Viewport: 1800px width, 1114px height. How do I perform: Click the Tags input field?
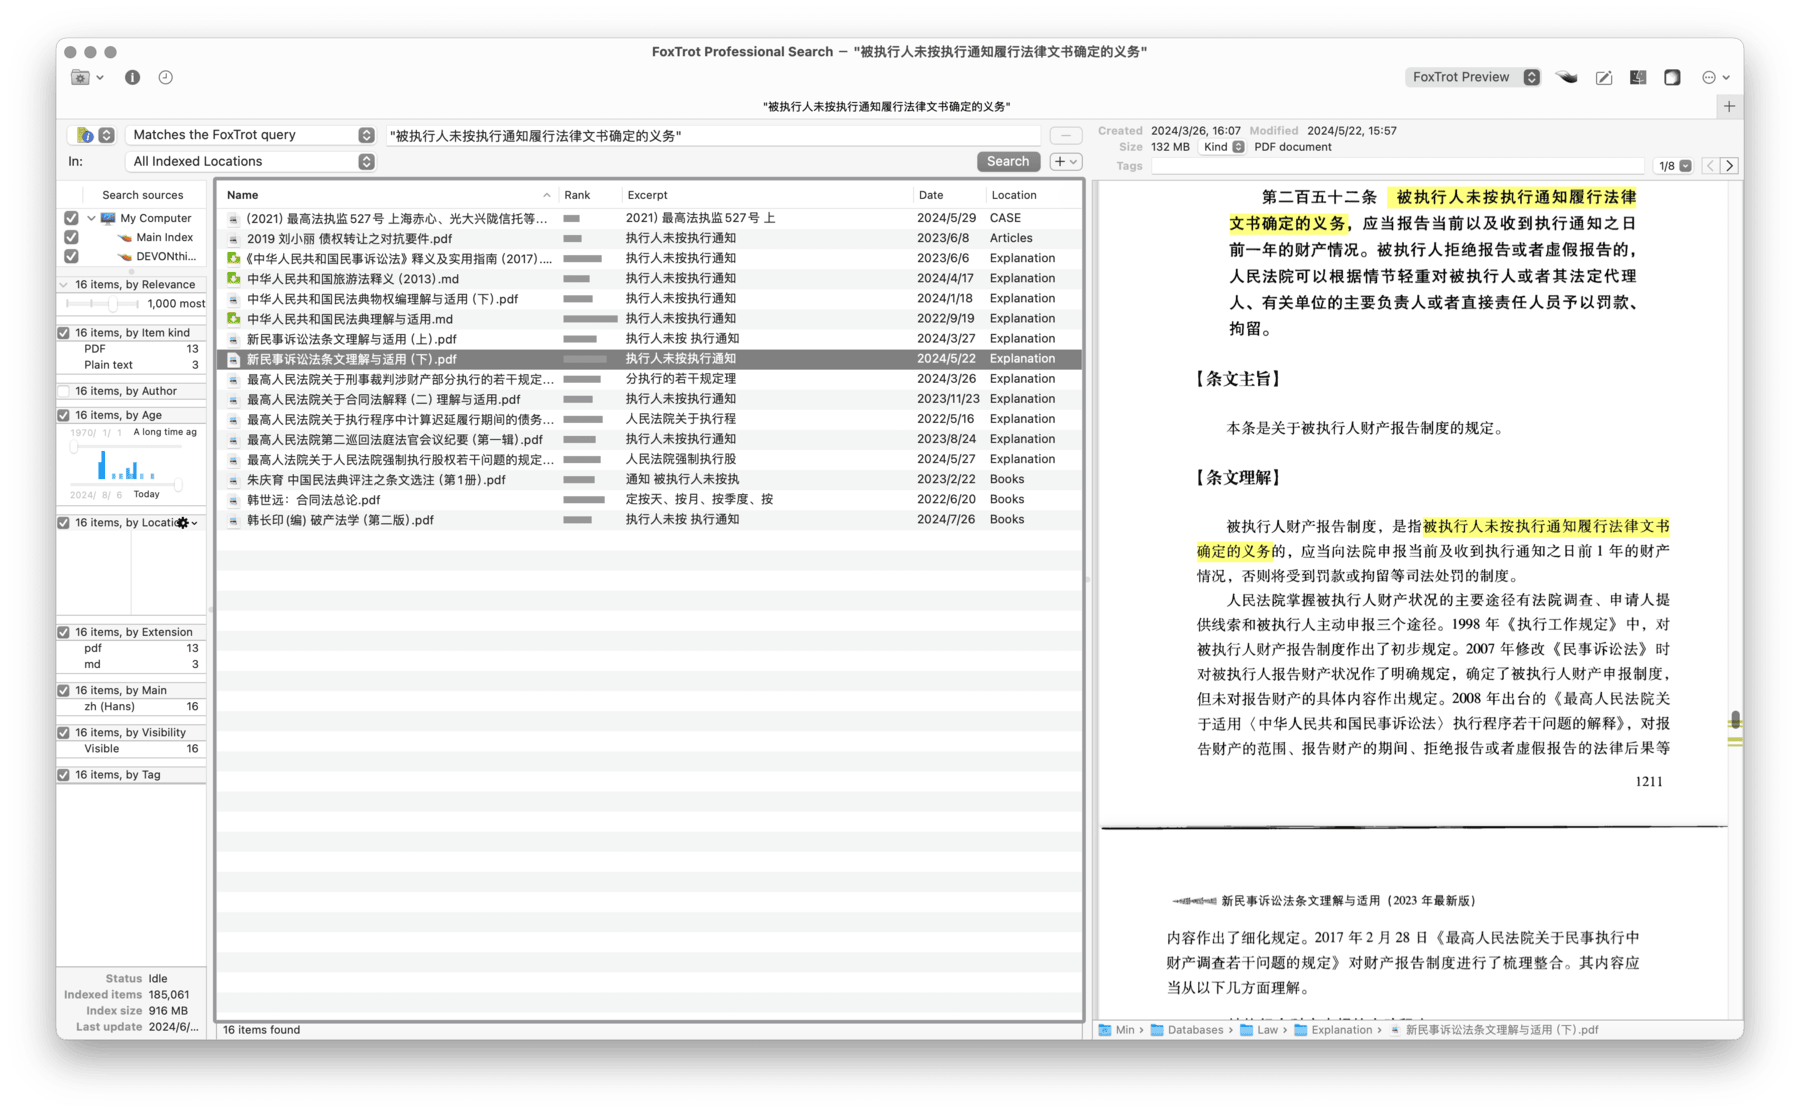tap(1397, 166)
